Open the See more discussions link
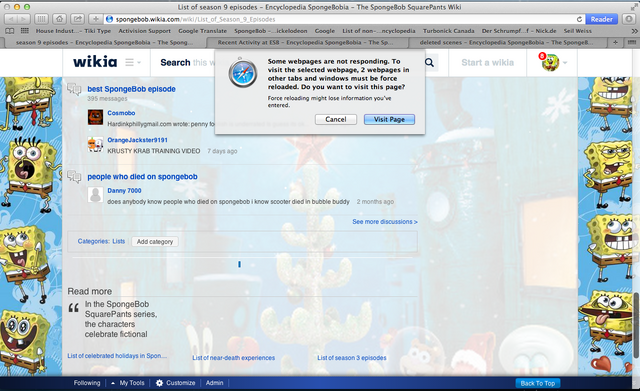 click(x=384, y=222)
